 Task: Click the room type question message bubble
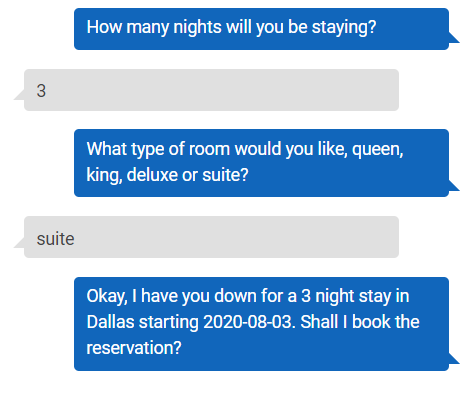coord(261,163)
